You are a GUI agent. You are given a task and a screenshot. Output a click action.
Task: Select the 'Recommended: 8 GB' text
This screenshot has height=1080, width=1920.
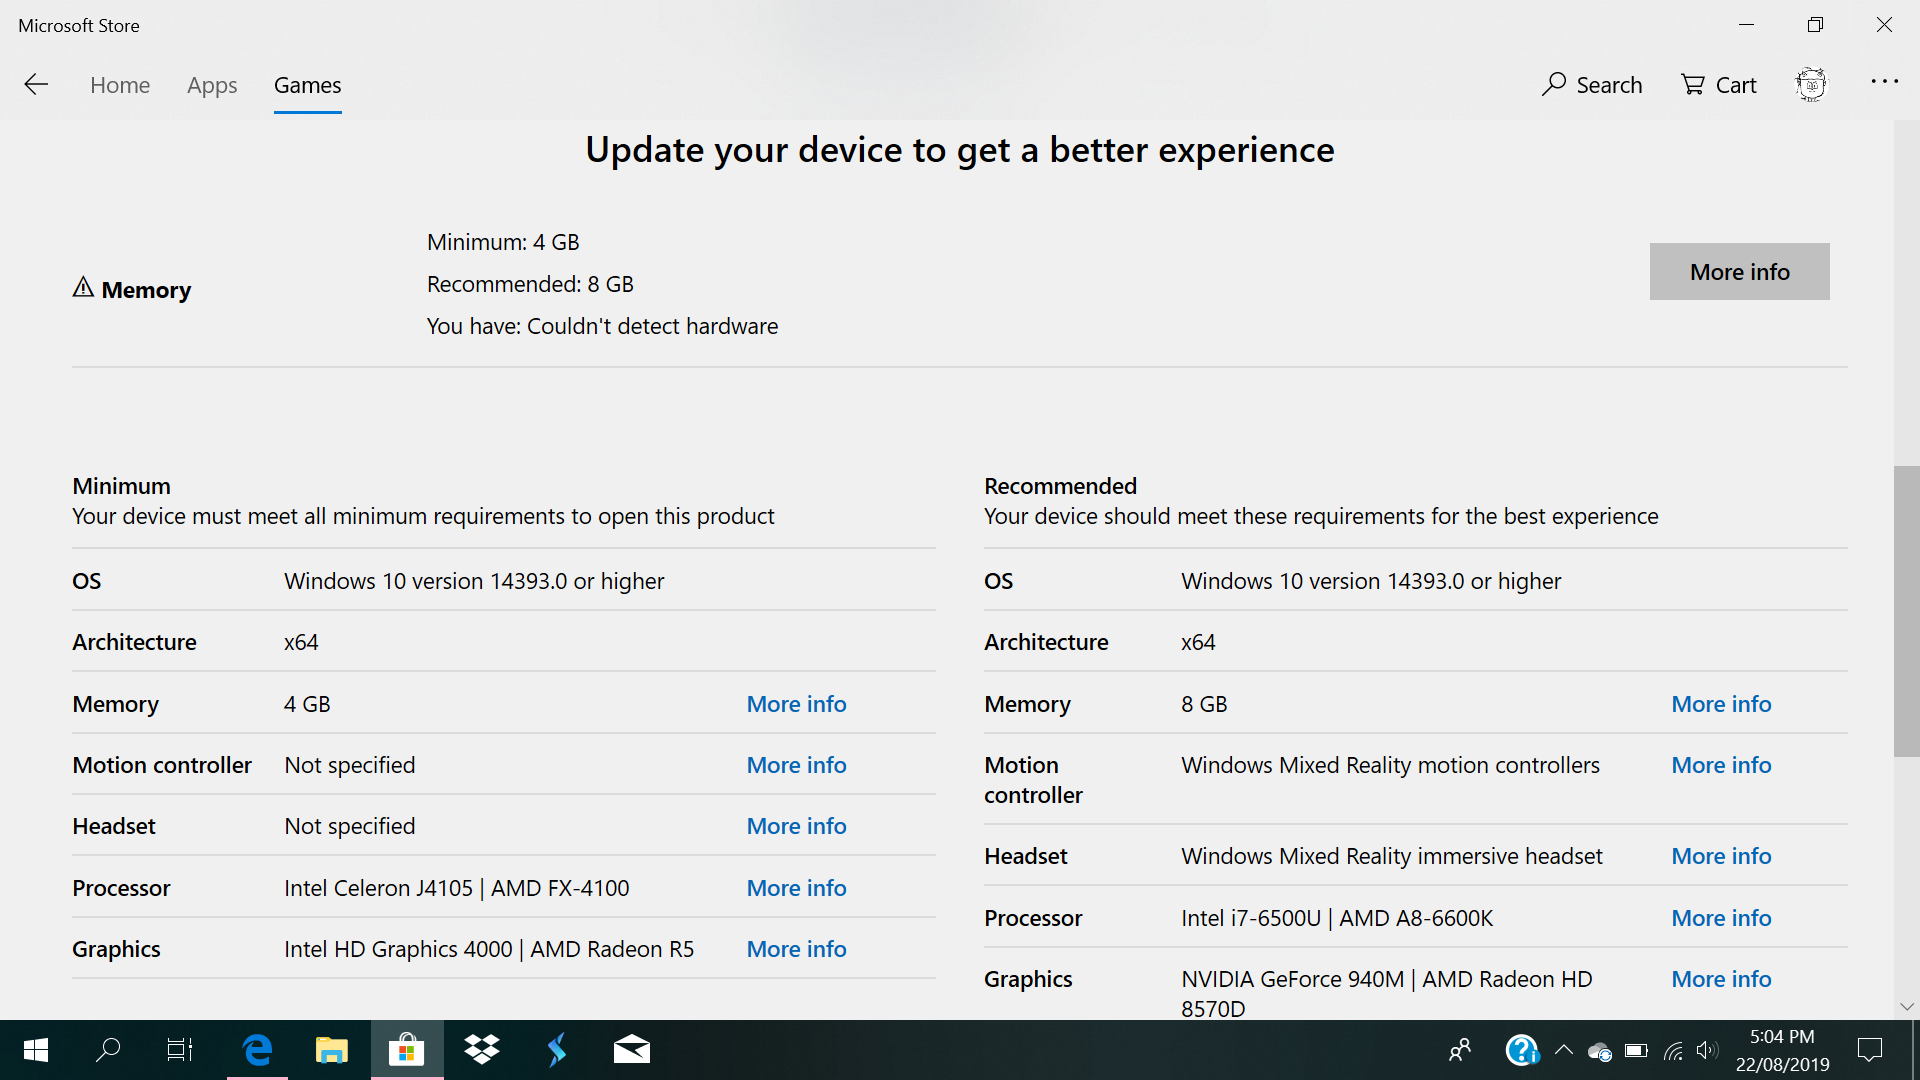(530, 284)
